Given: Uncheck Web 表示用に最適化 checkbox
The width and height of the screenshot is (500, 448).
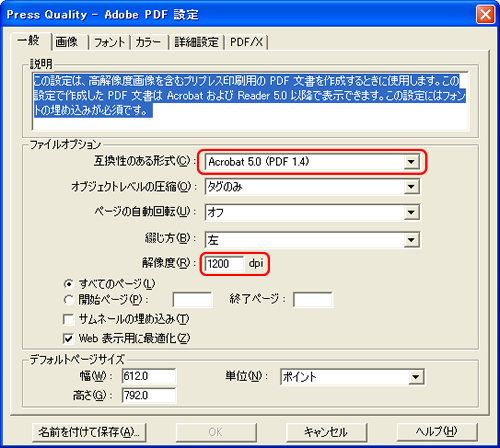Looking at the screenshot, I should pyautogui.click(x=68, y=339).
